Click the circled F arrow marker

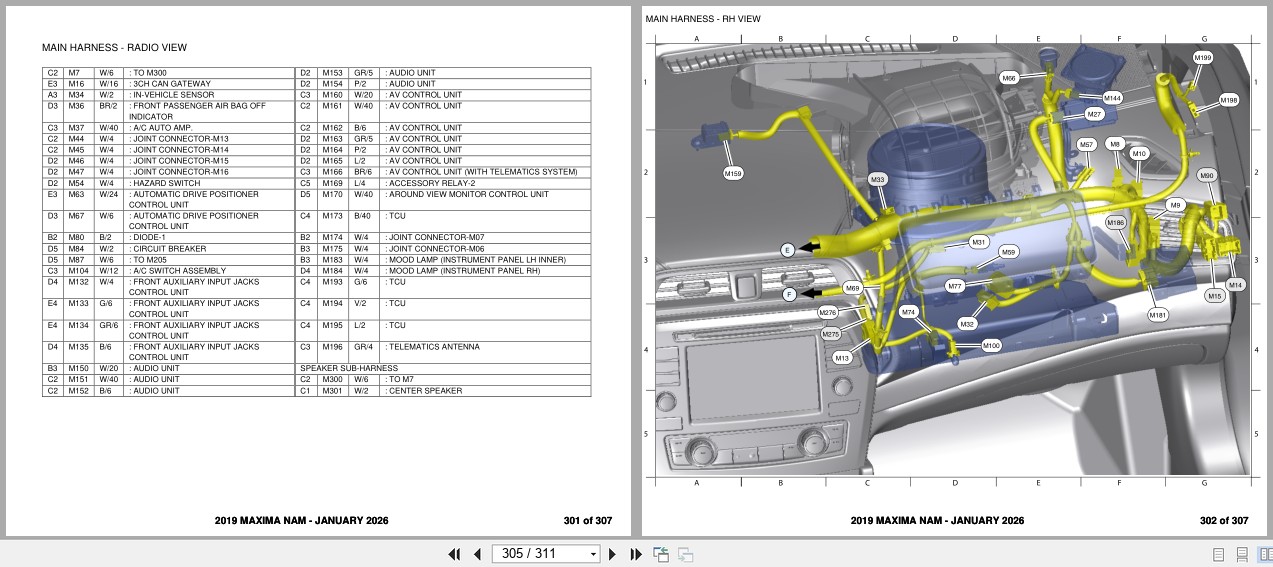coord(789,294)
